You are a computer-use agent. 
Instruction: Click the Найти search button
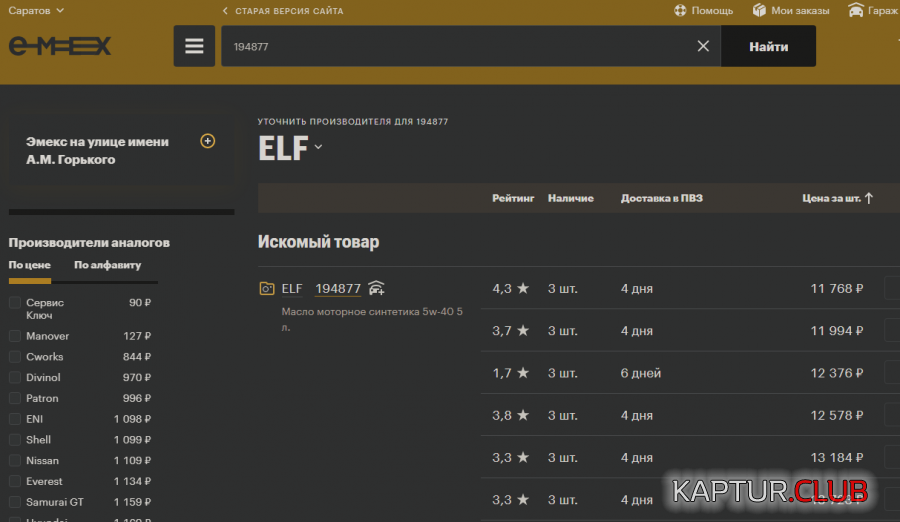(x=768, y=46)
